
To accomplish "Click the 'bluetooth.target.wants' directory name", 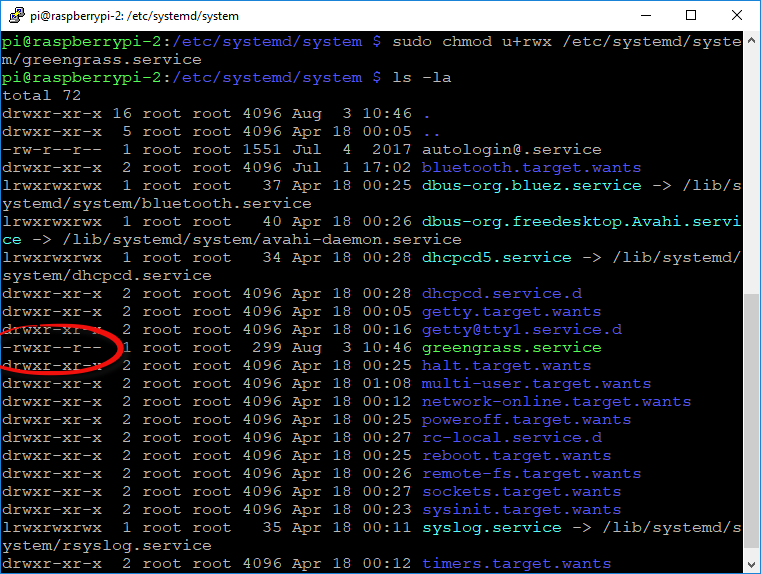I will coord(531,167).
